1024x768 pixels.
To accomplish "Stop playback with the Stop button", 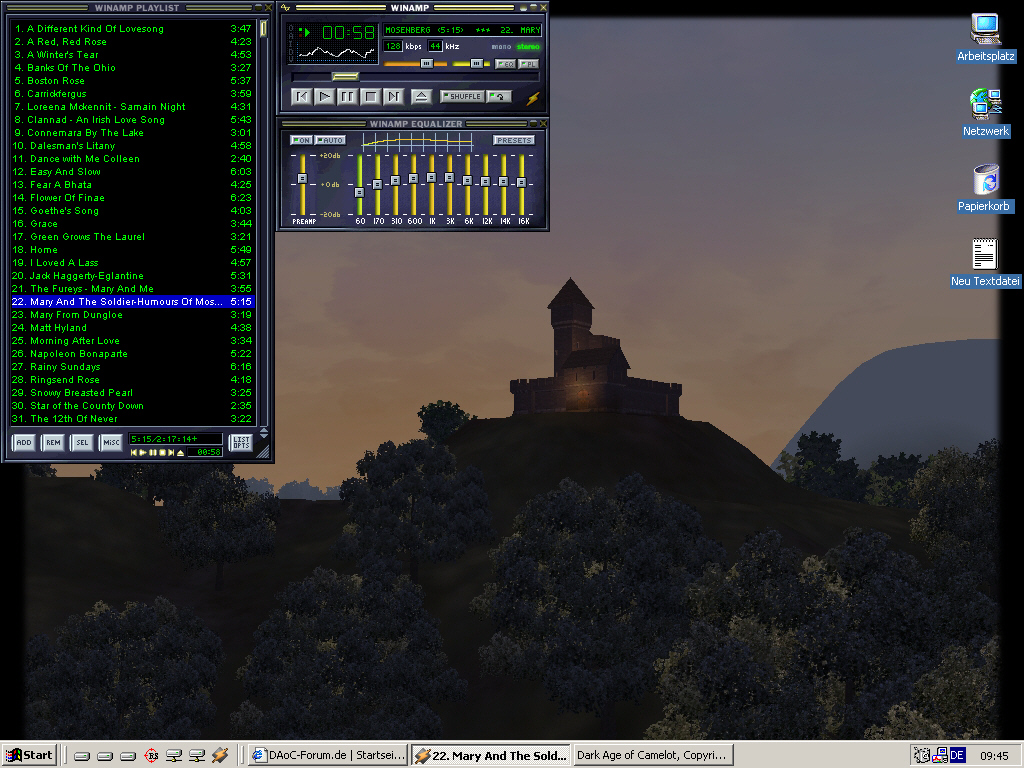I will [x=370, y=97].
